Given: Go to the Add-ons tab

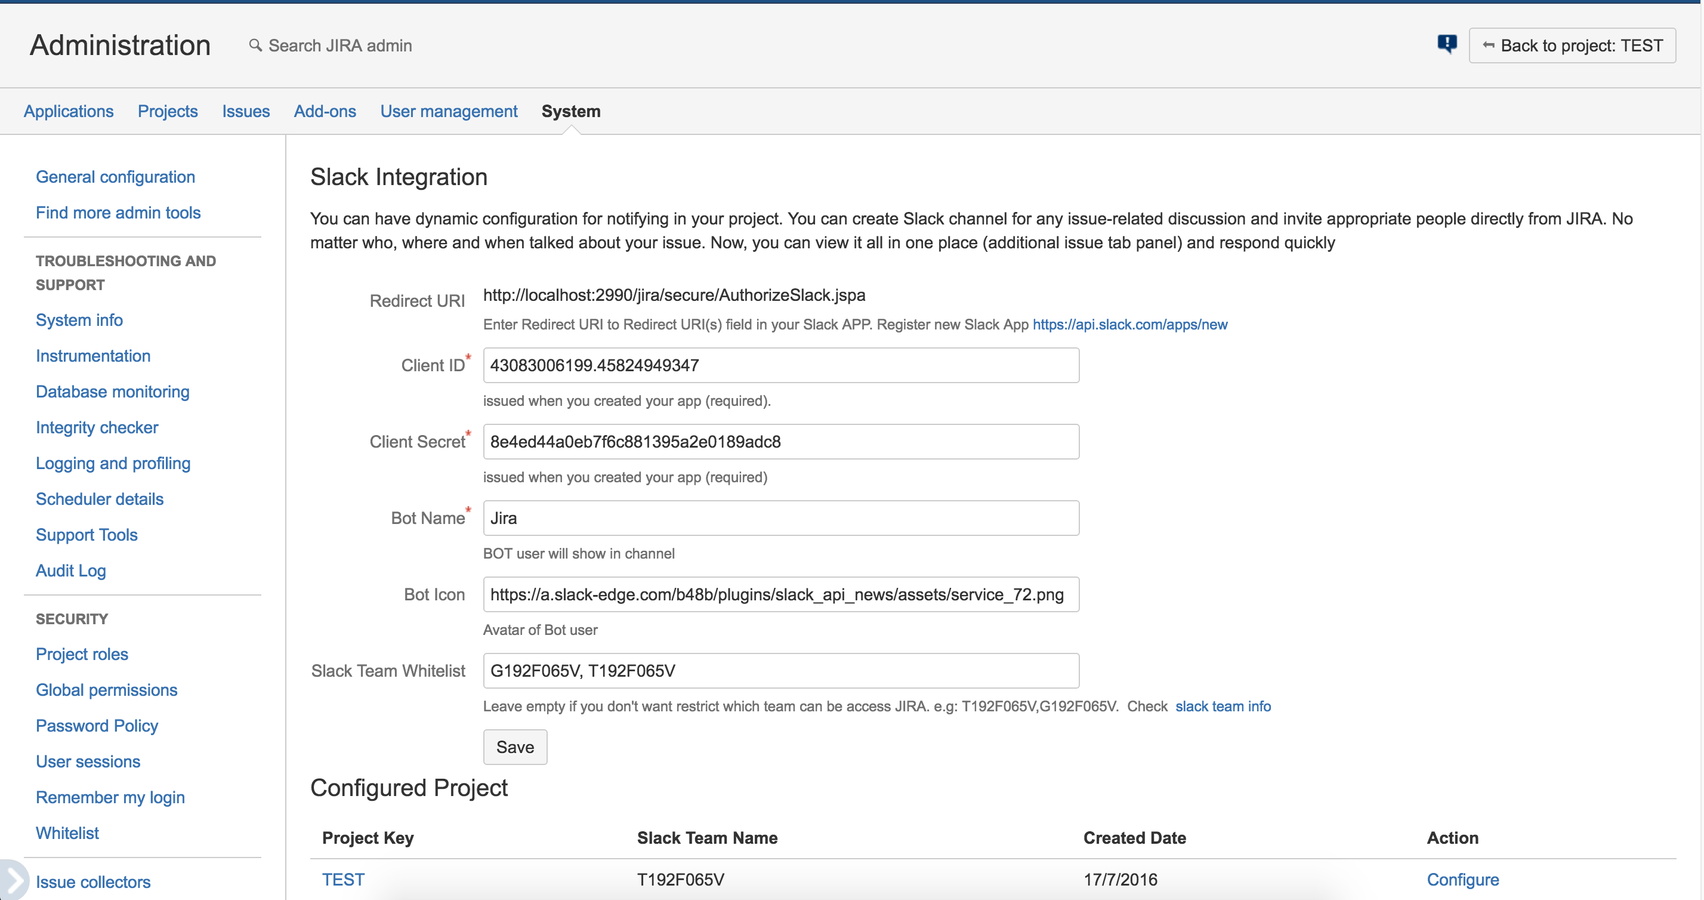Looking at the screenshot, I should point(325,111).
